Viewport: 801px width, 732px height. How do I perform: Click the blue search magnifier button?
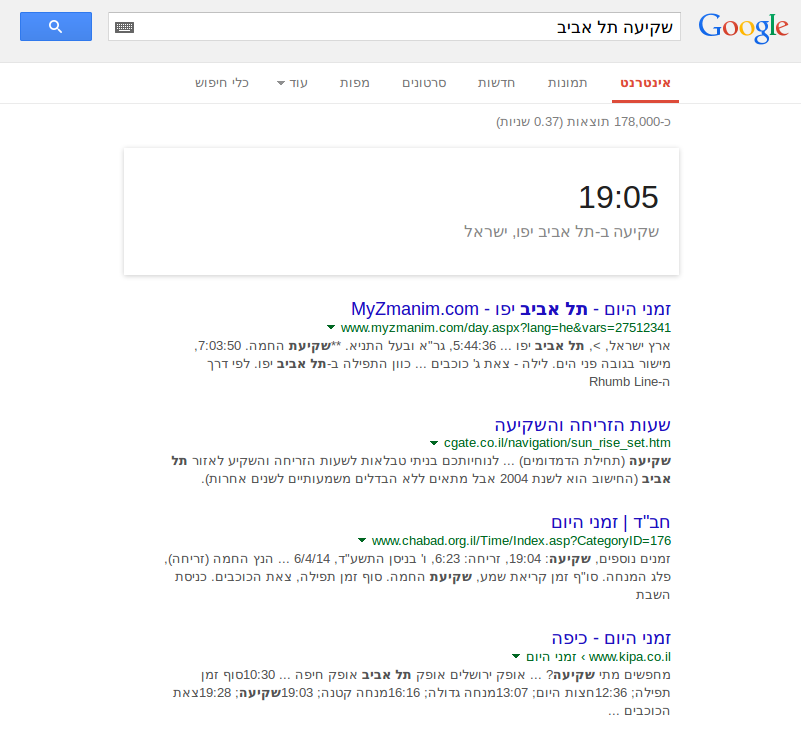coord(56,27)
